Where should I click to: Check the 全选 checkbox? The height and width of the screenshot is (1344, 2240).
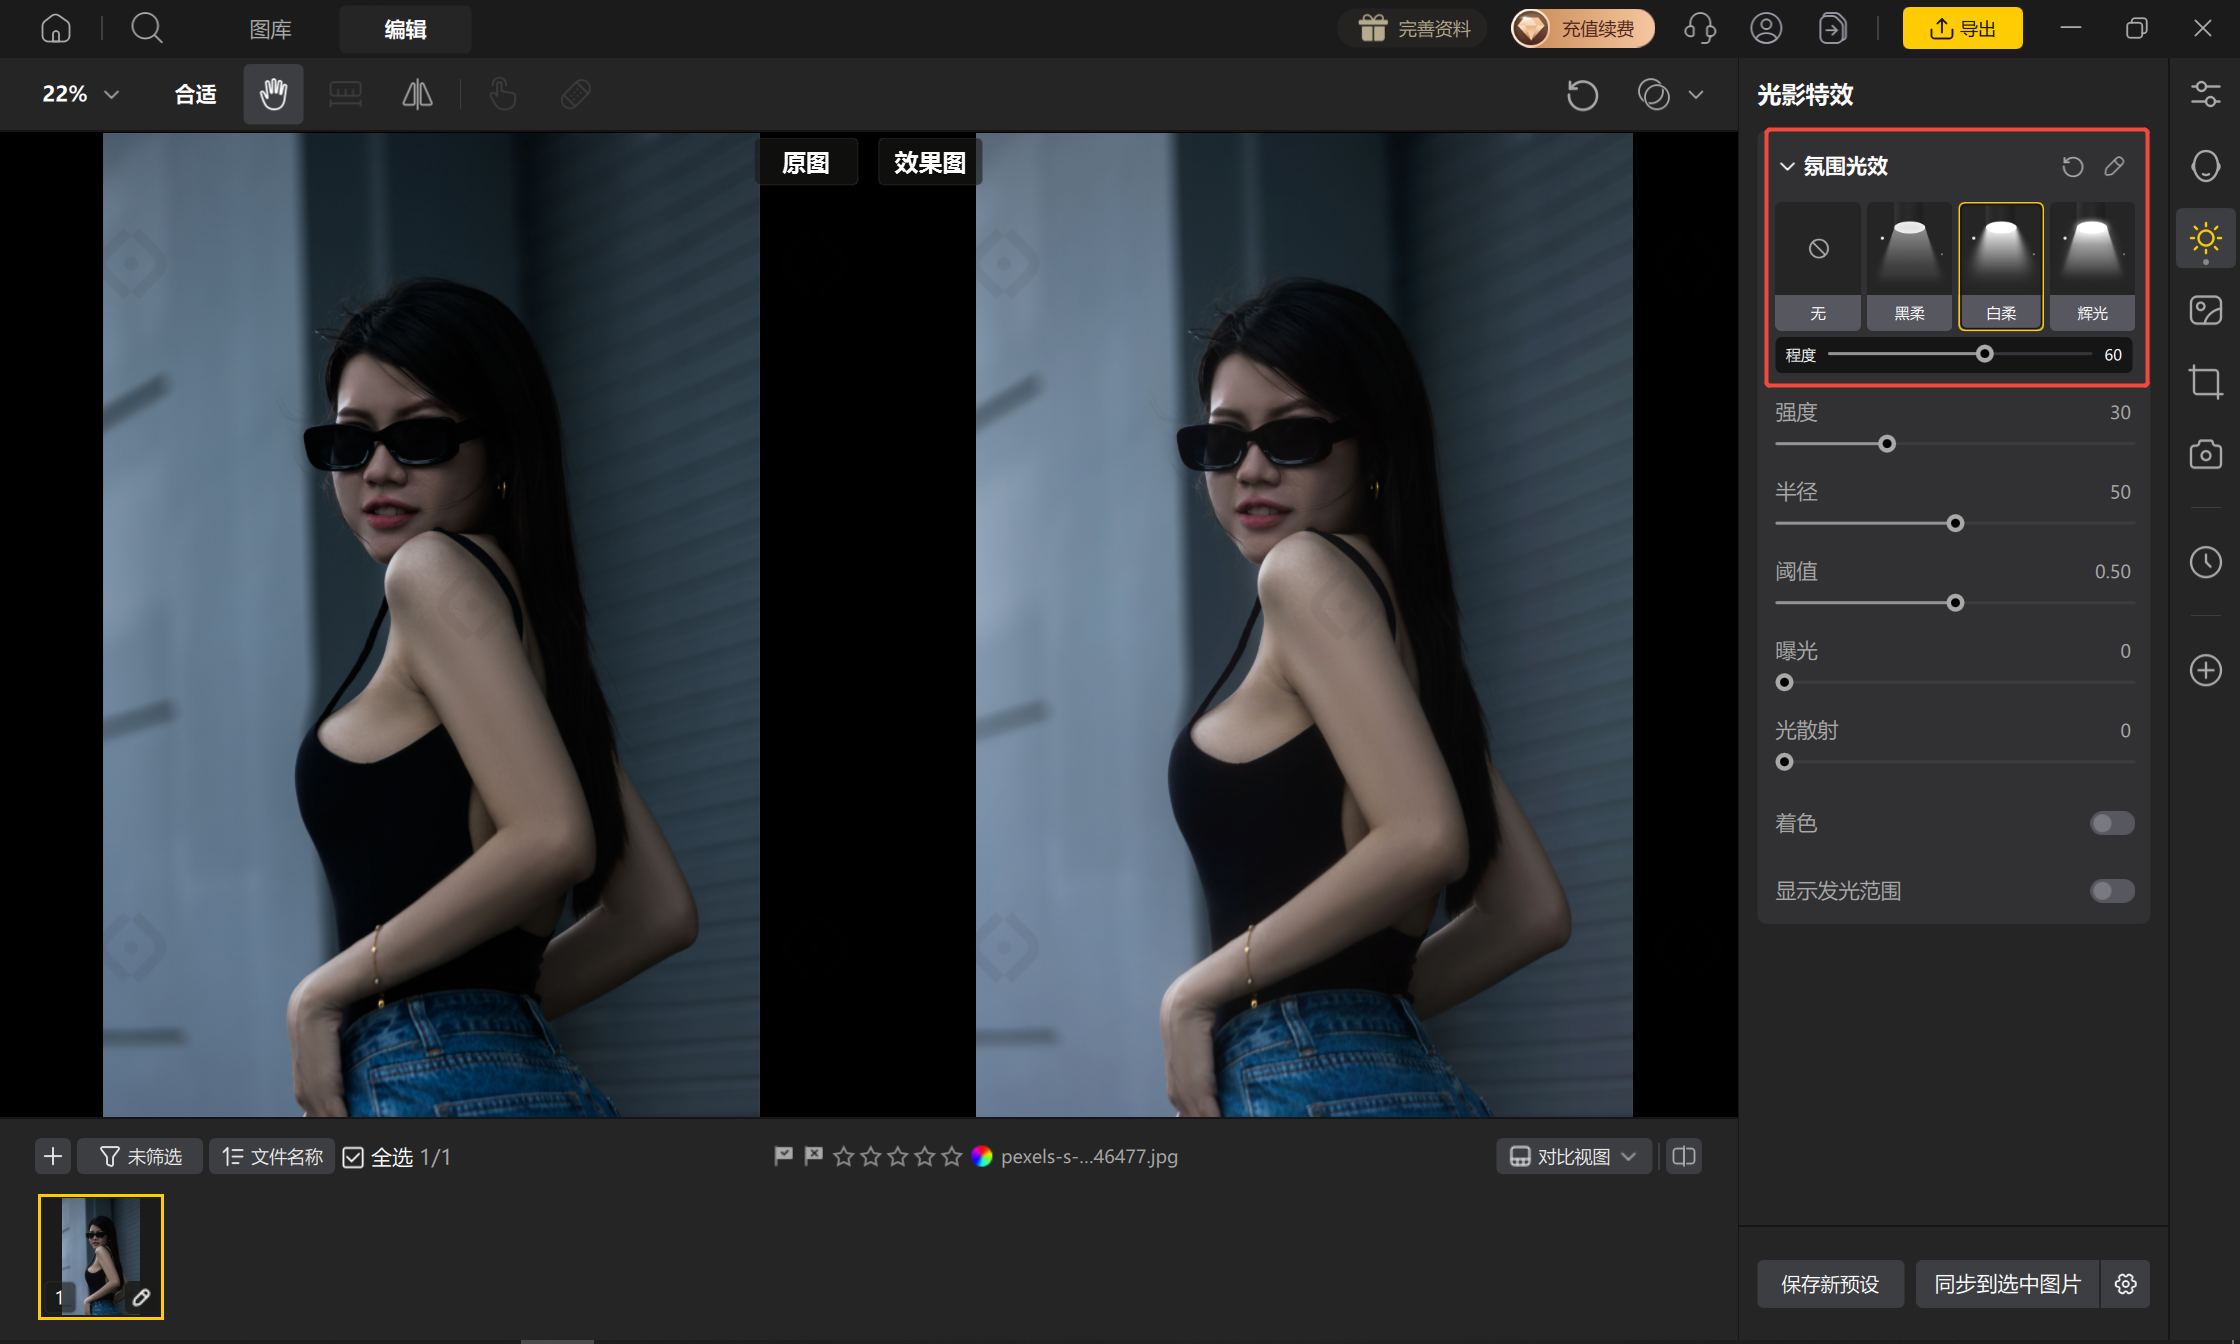353,1157
